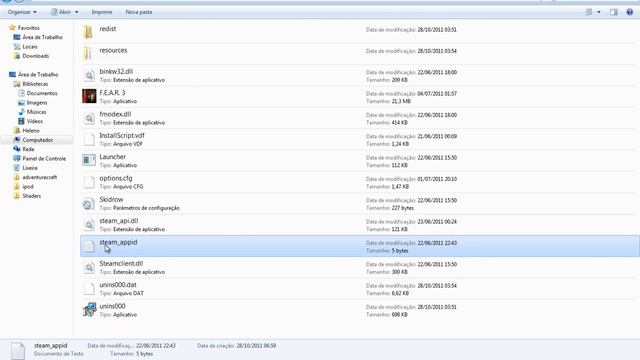Open the ipod folder in sidebar

tap(24, 187)
